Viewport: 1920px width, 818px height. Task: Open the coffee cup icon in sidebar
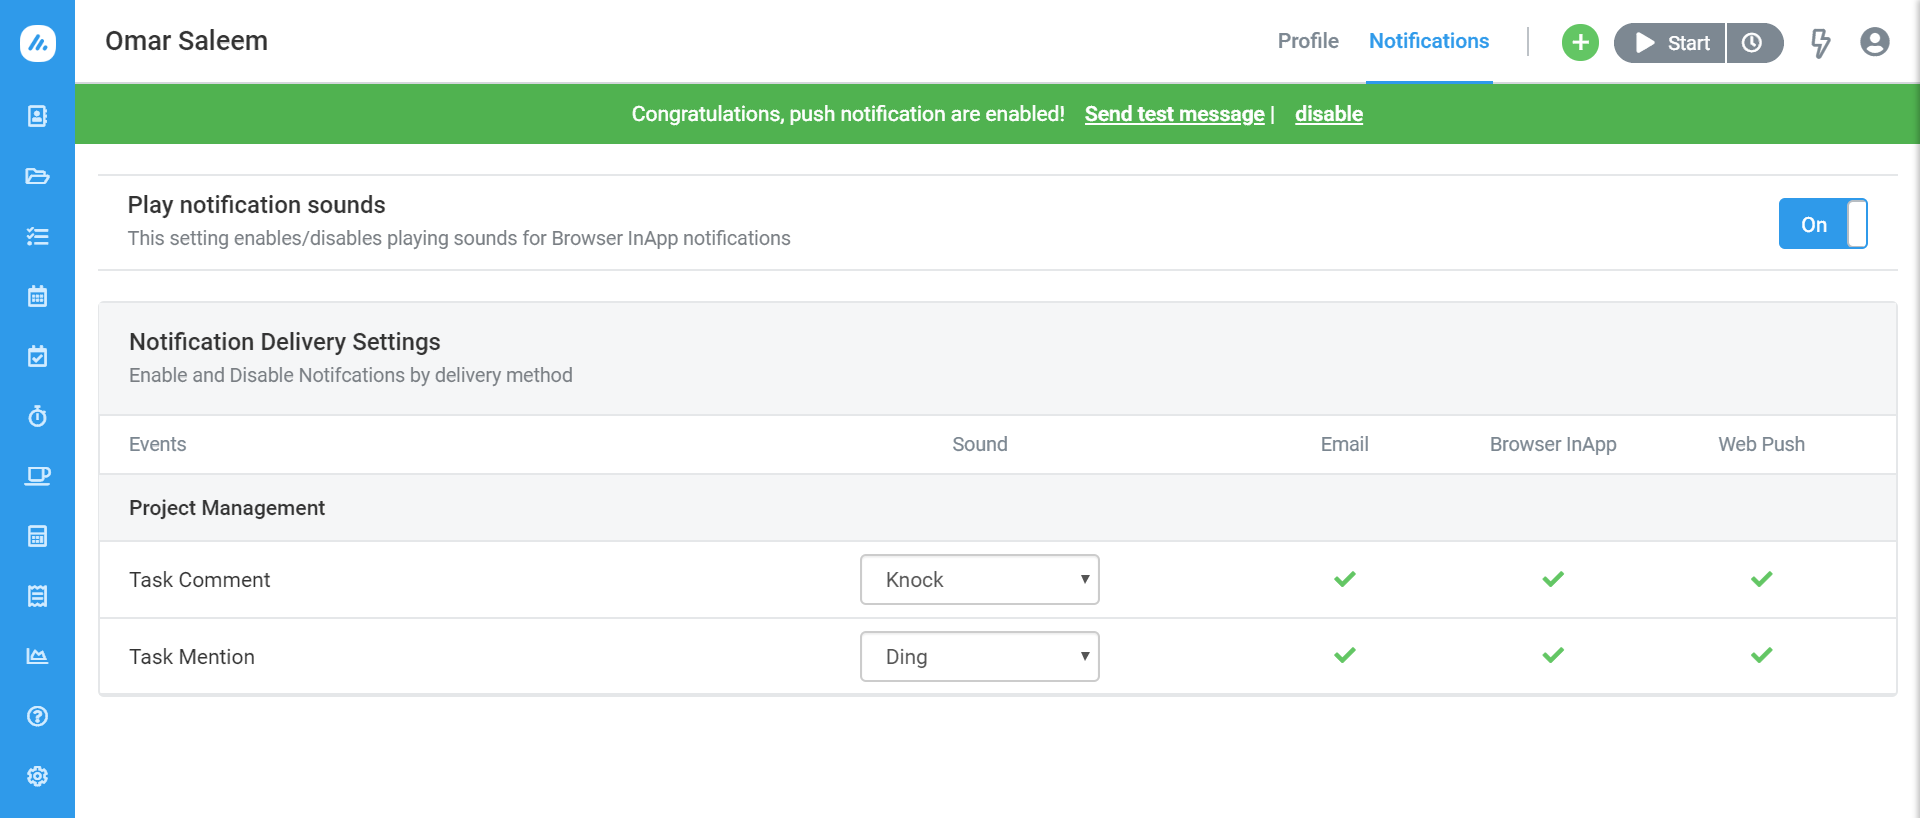click(x=38, y=476)
